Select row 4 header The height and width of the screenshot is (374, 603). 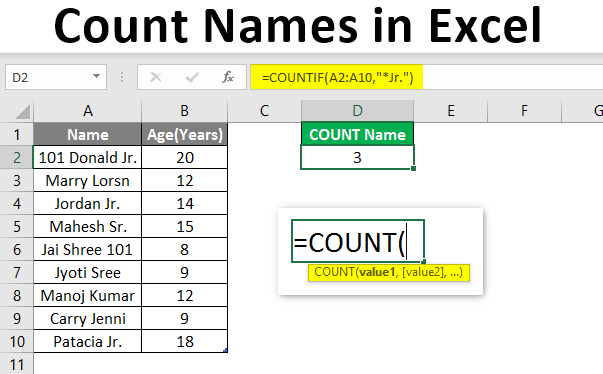(17, 203)
